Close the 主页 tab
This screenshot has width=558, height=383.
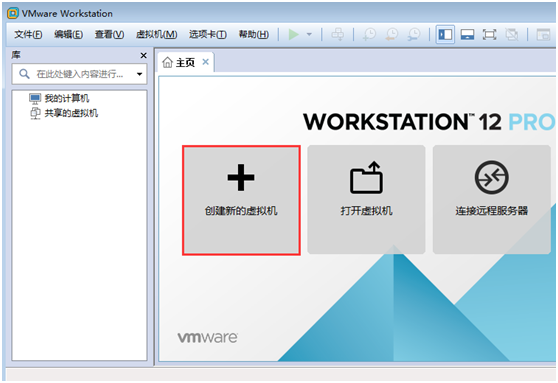(205, 62)
